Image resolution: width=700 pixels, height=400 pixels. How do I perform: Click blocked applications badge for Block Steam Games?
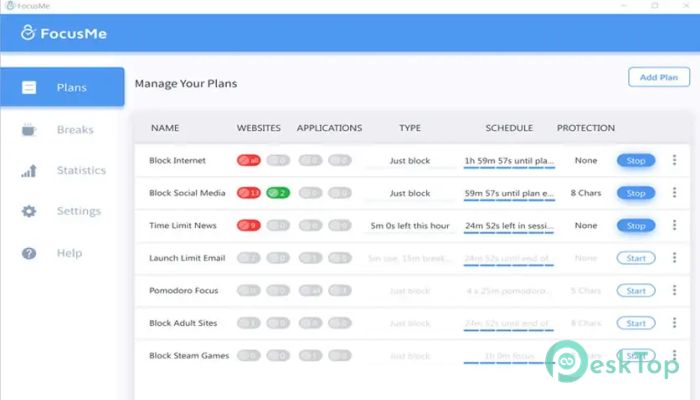tap(310, 356)
